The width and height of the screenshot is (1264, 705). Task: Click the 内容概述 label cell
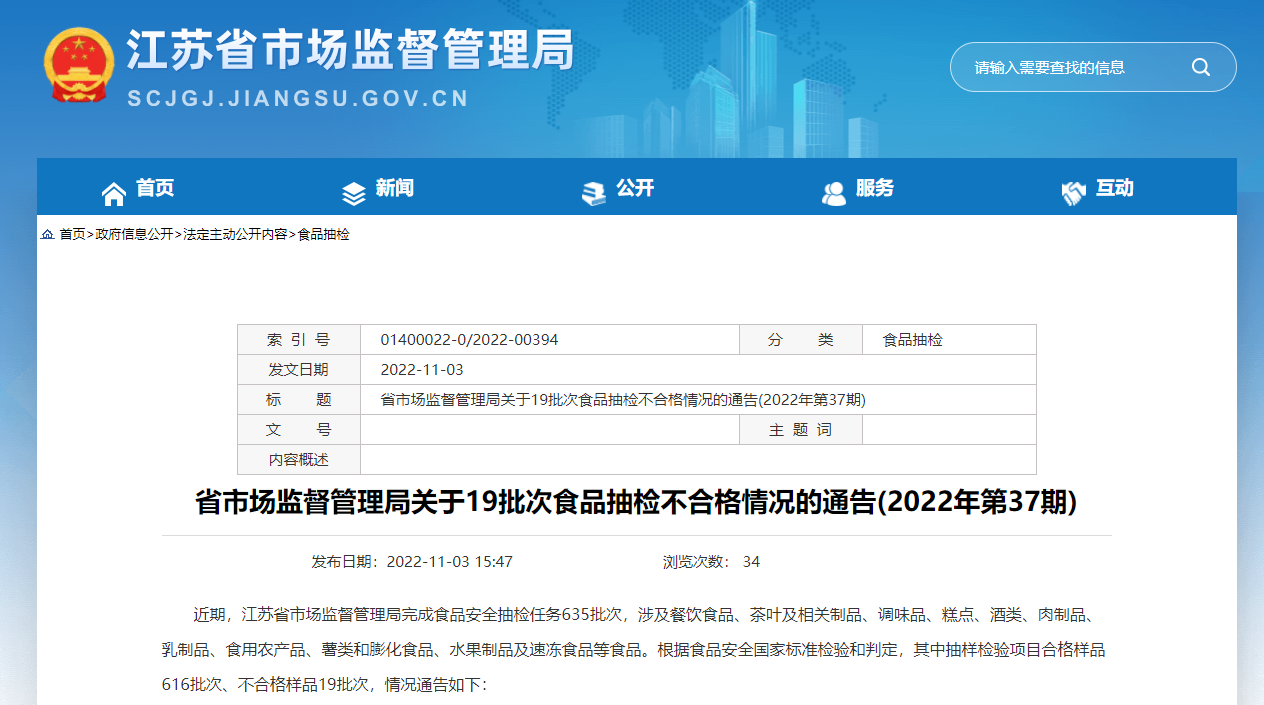pos(299,460)
